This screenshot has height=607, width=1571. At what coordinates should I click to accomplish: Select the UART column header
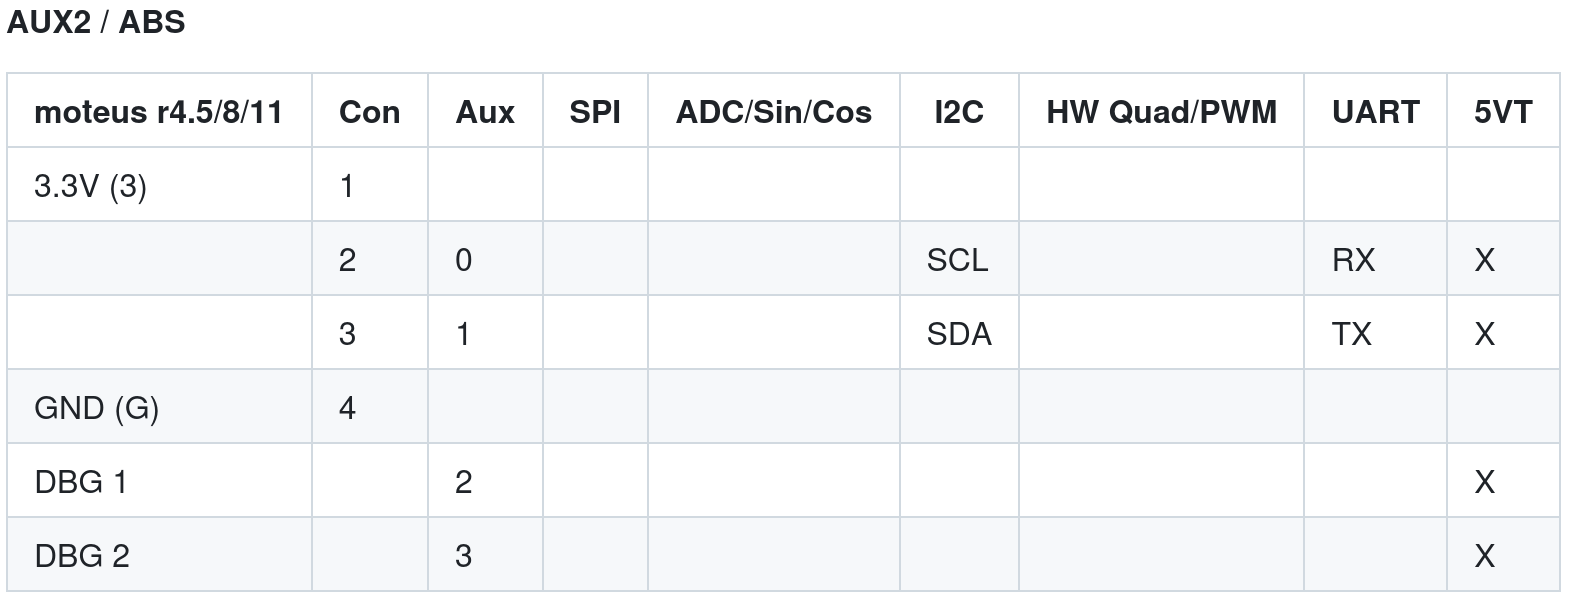pyautogui.click(x=1375, y=111)
